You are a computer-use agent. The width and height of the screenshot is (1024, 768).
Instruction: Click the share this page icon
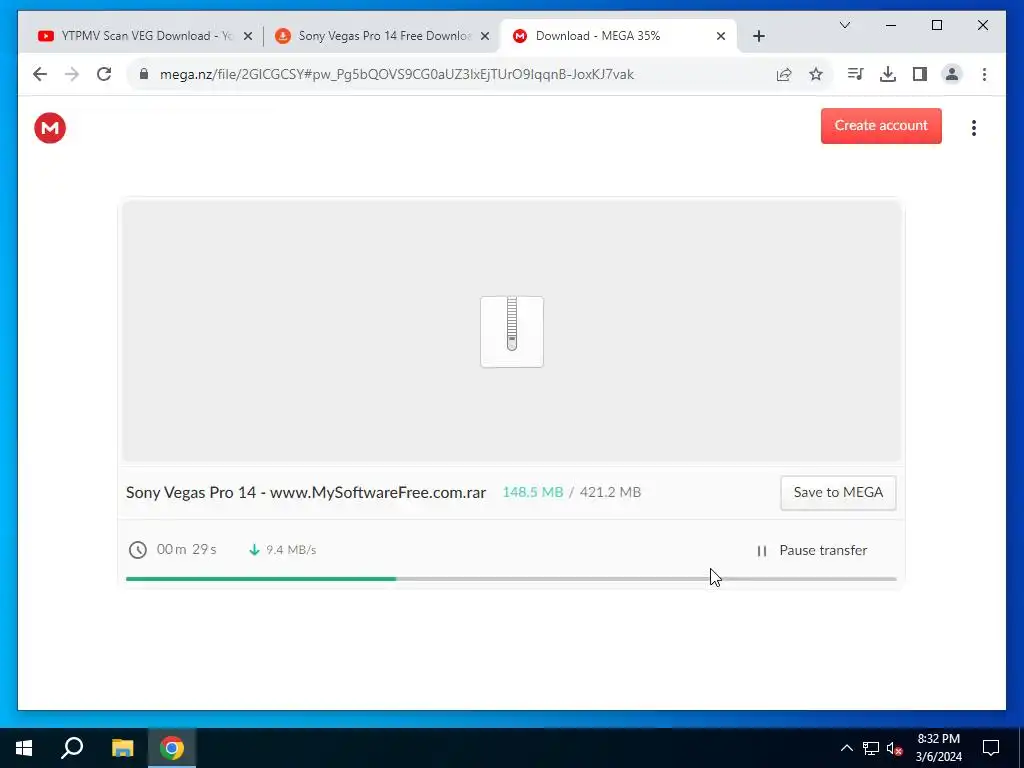[x=784, y=74]
